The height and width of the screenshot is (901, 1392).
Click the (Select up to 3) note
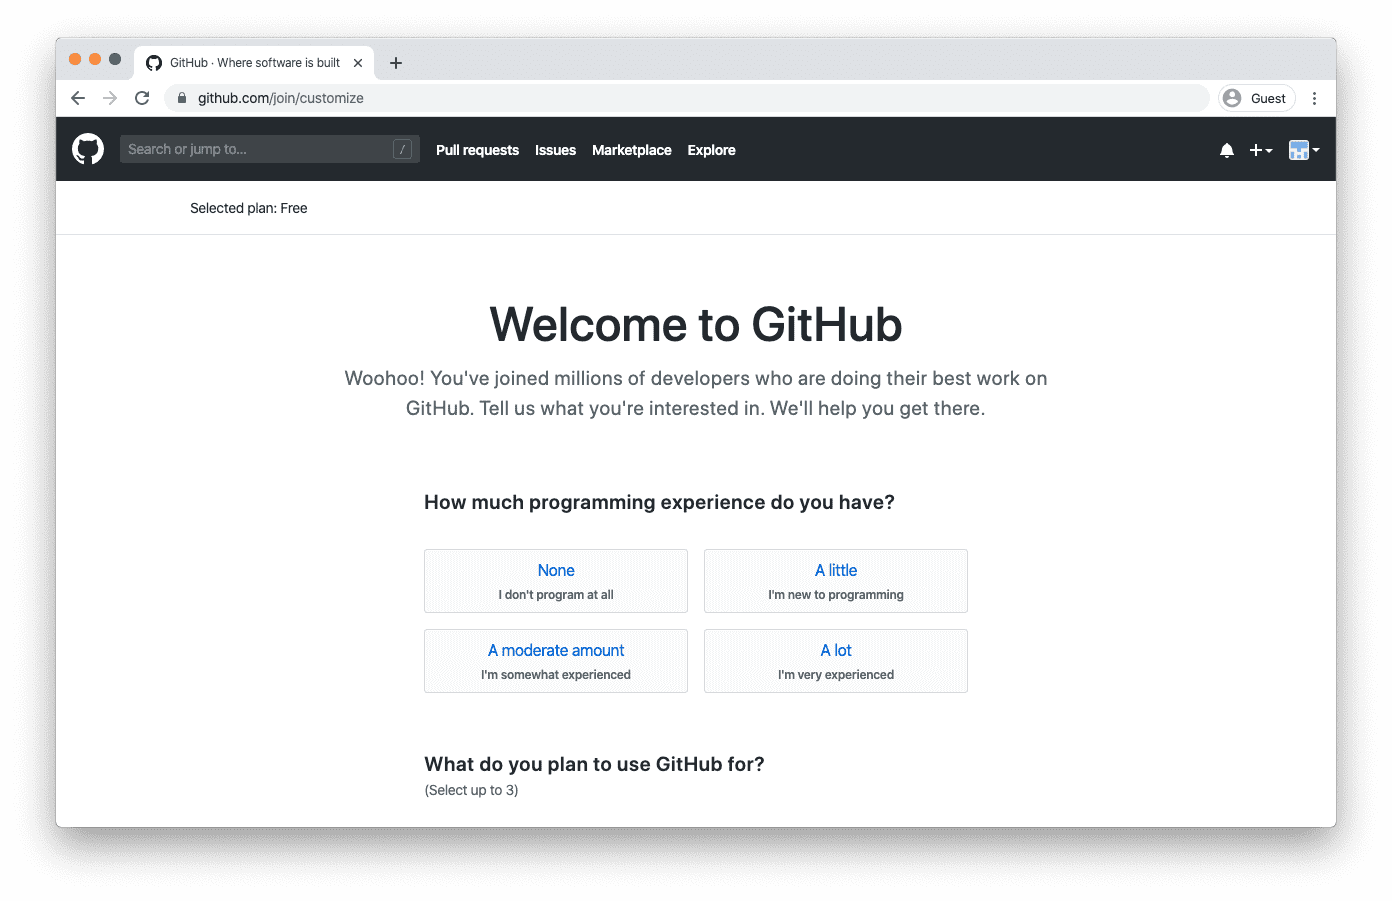pos(471,790)
